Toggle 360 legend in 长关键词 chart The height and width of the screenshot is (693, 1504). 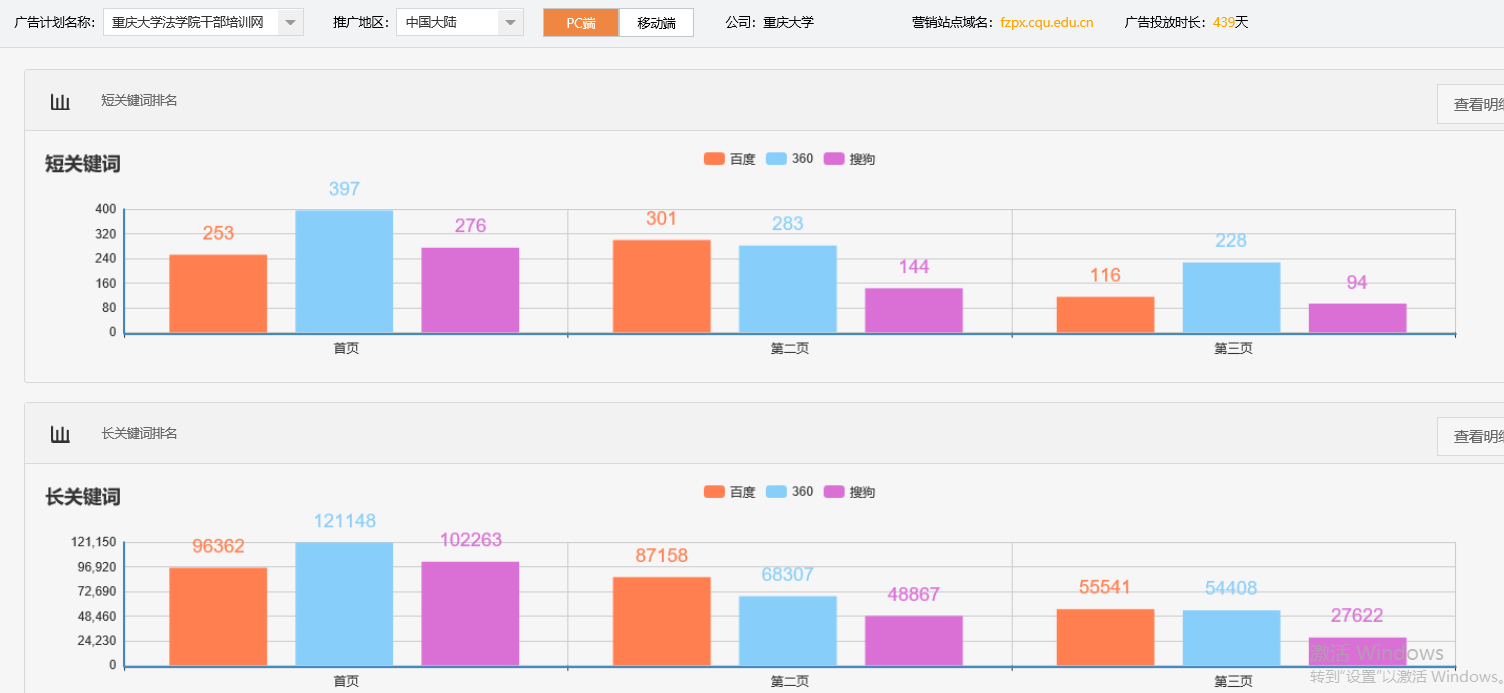[790, 492]
